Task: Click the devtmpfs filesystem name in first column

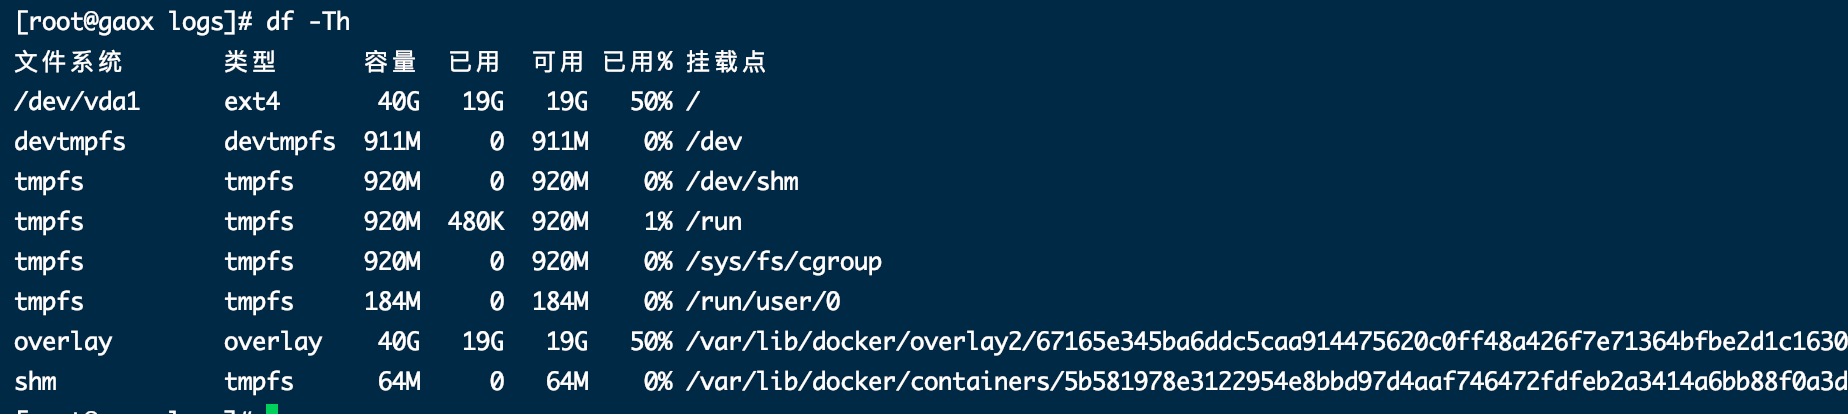Action: (70, 142)
